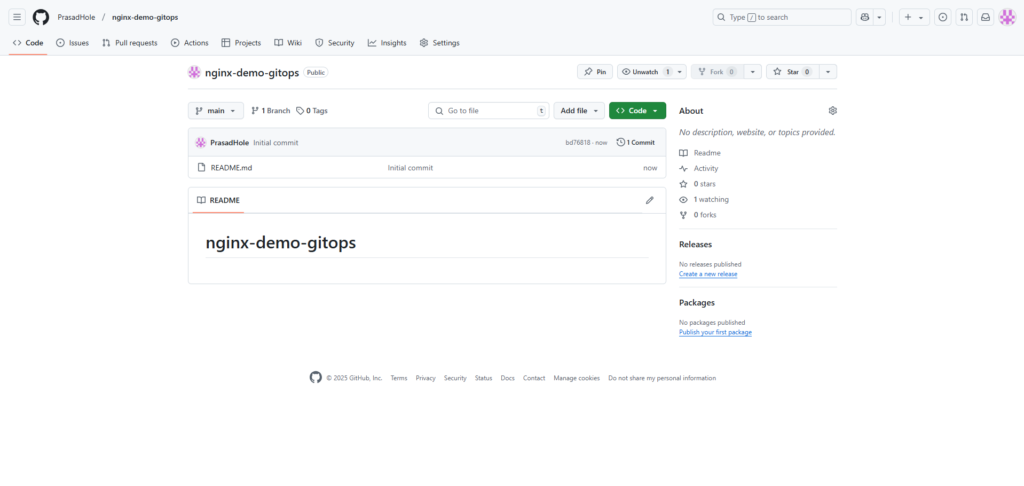Viewport: 1024px width, 486px height.
Task: Open the Packages heading link
Action: 697,303
